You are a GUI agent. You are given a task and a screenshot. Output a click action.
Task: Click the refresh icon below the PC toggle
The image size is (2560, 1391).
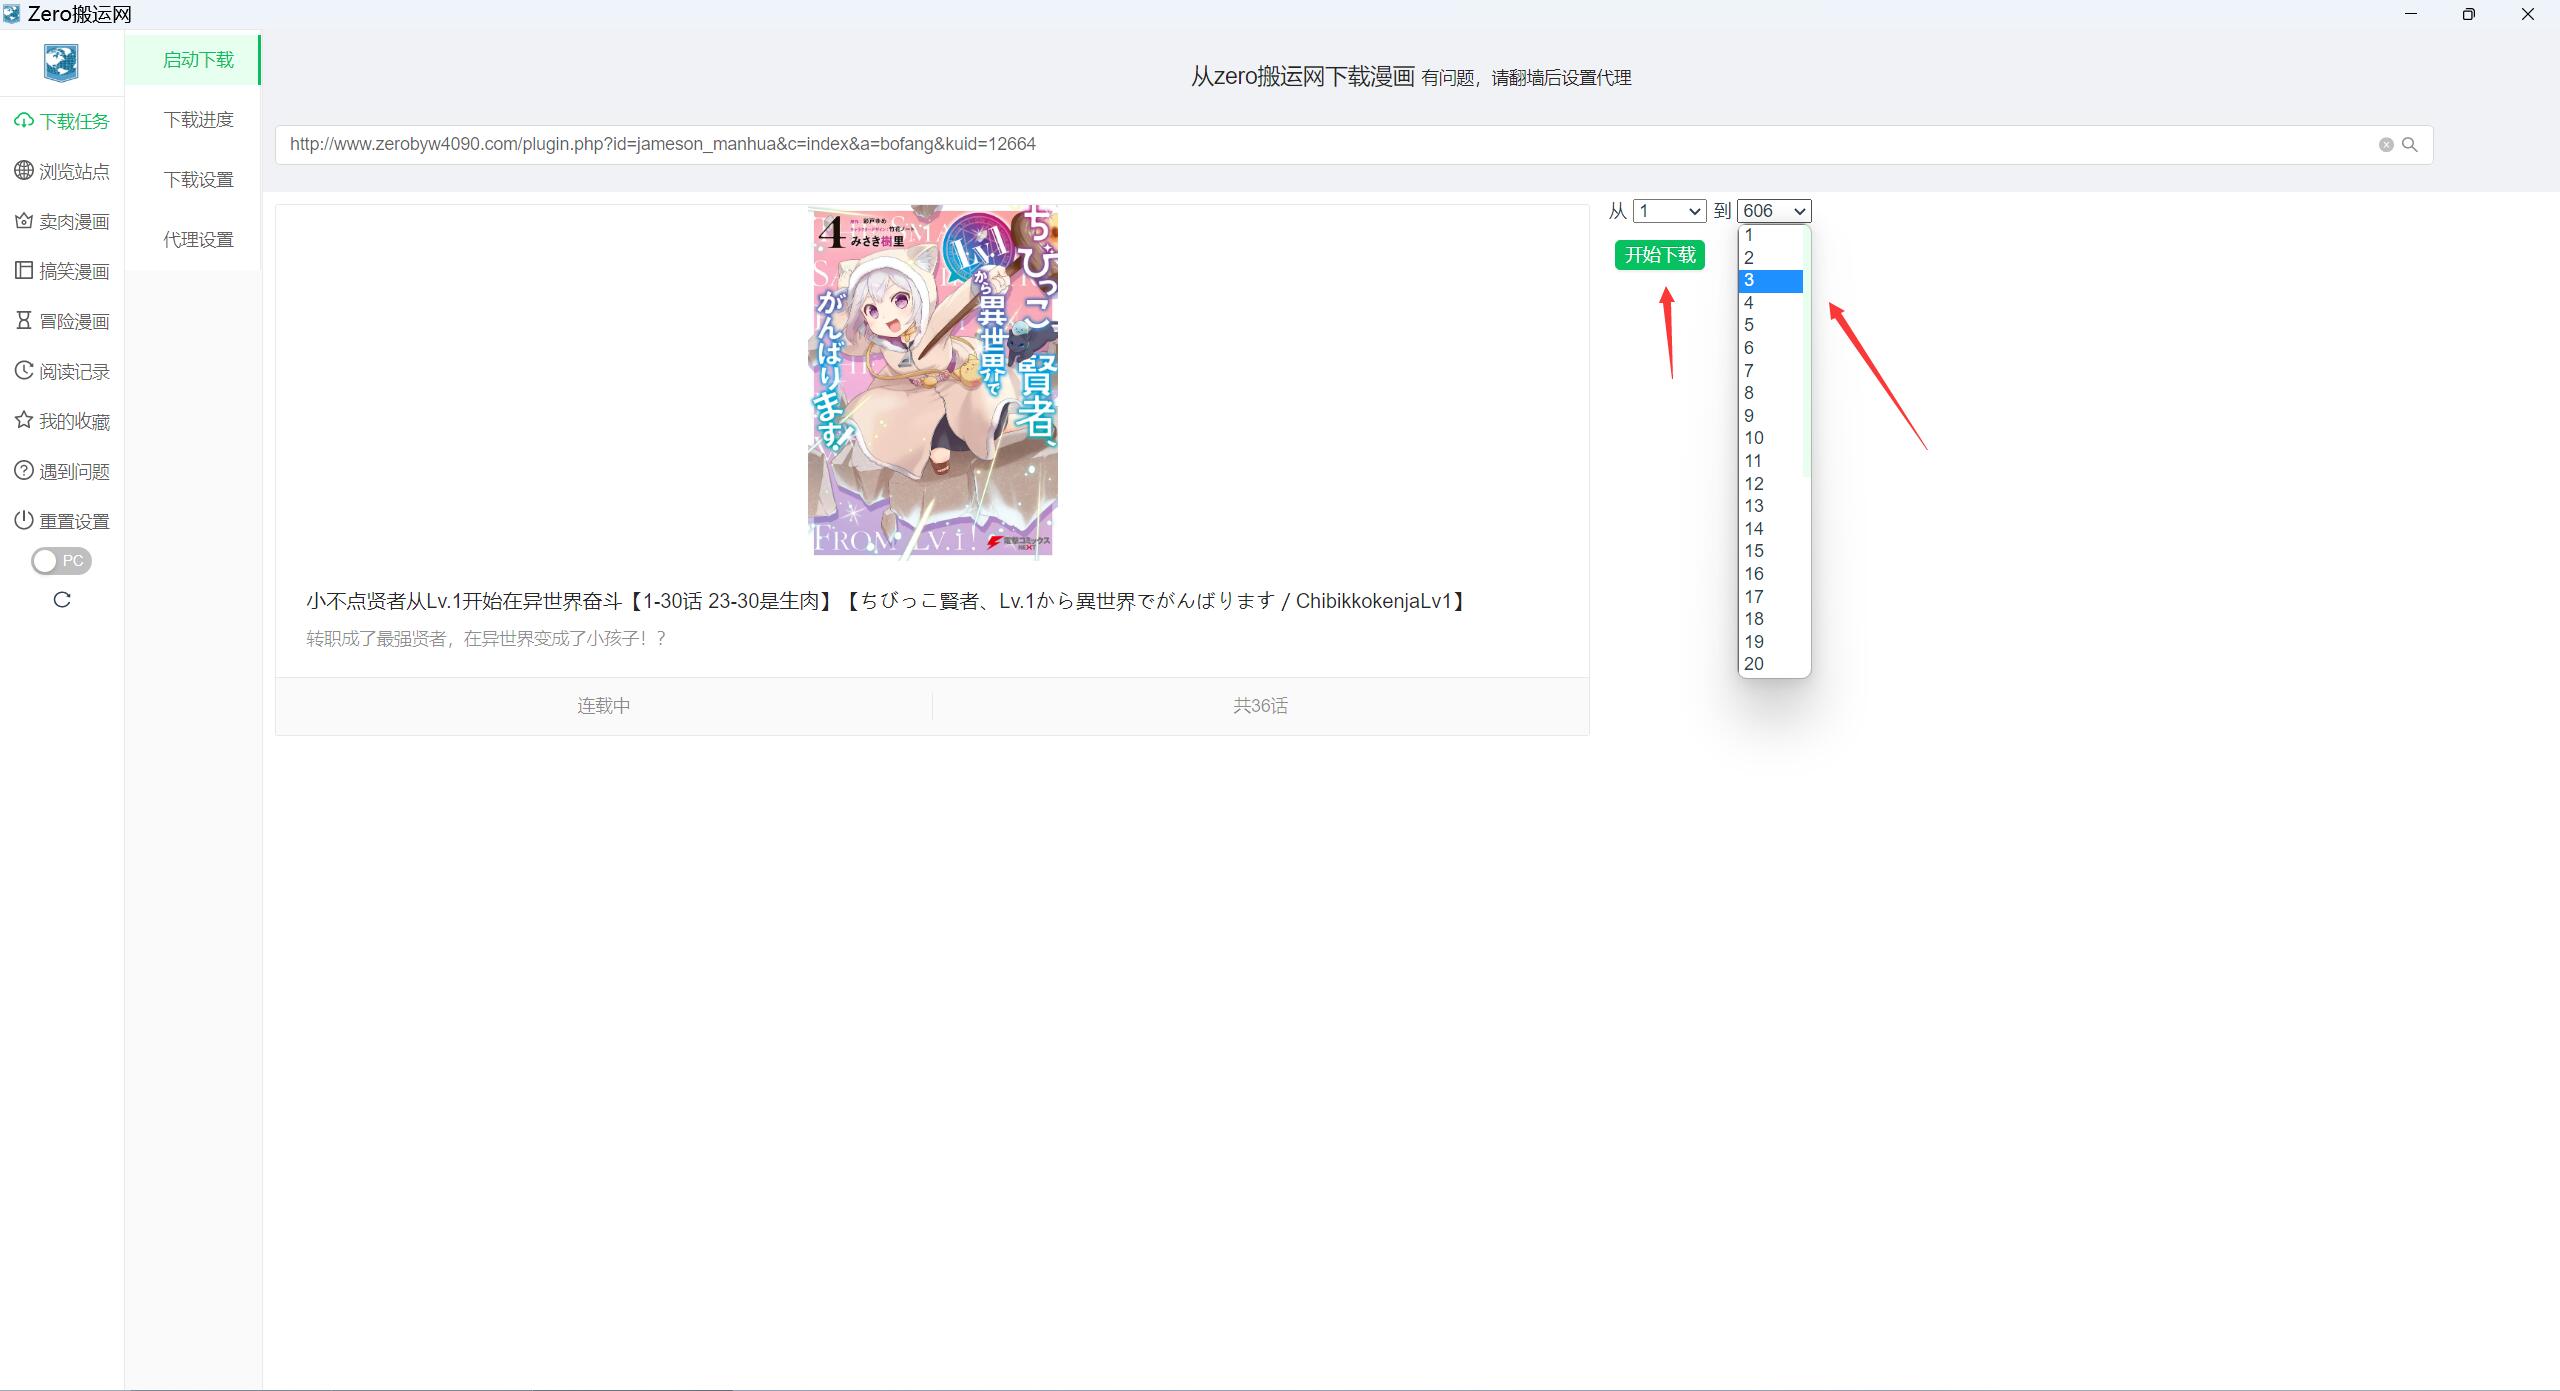pos(62,600)
